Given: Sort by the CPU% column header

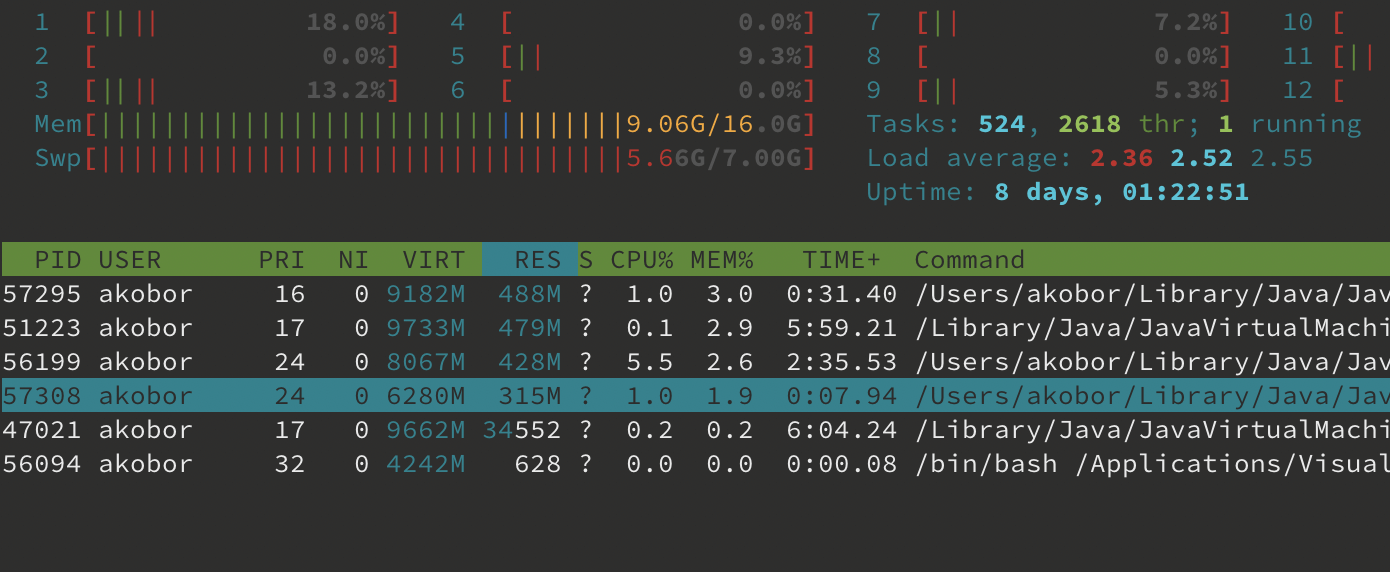Looking at the screenshot, I should (x=642, y=260).
